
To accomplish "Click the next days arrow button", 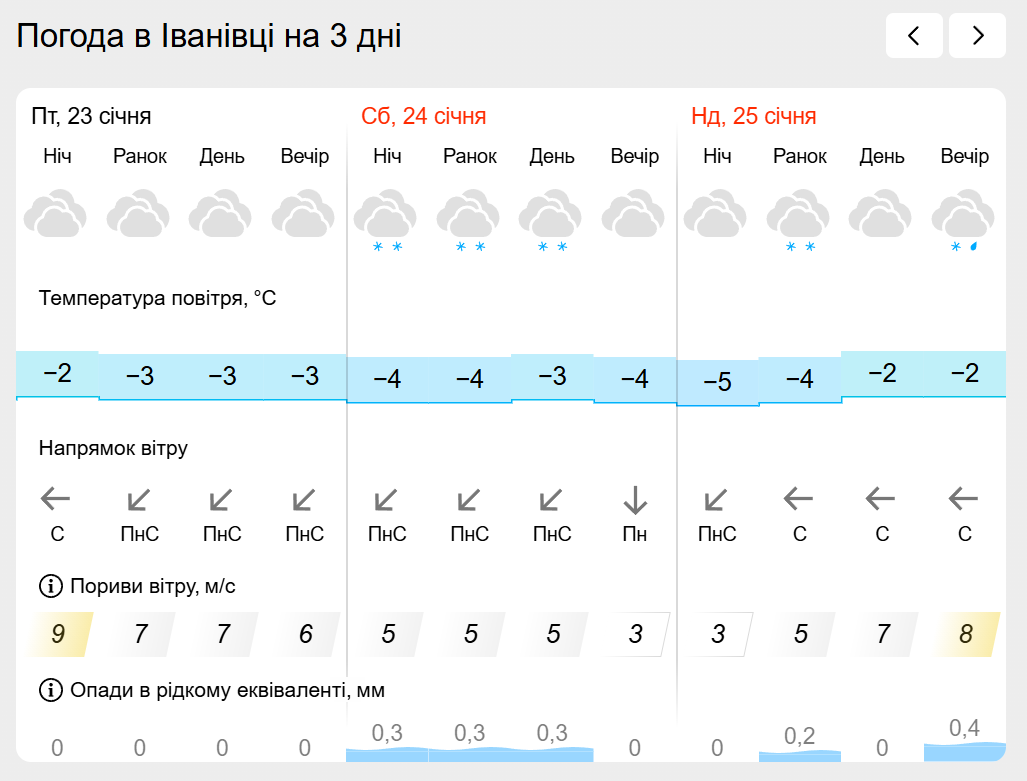I will click(x=977, y=37).
